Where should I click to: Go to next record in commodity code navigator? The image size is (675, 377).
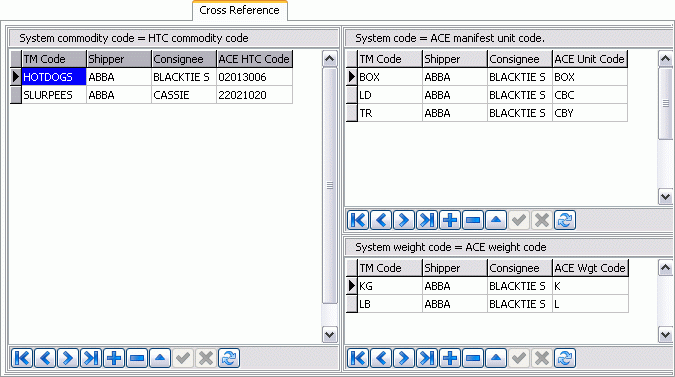tap(68, 358)
